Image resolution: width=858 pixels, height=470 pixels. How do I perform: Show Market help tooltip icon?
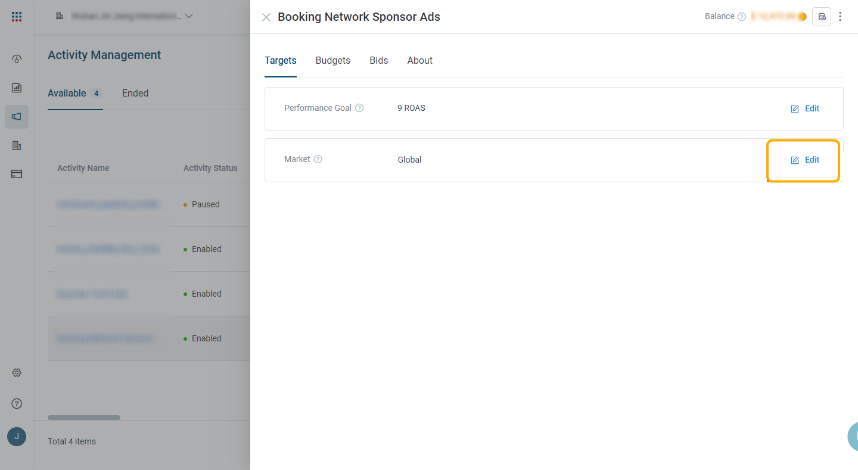(x=318, y=159)
